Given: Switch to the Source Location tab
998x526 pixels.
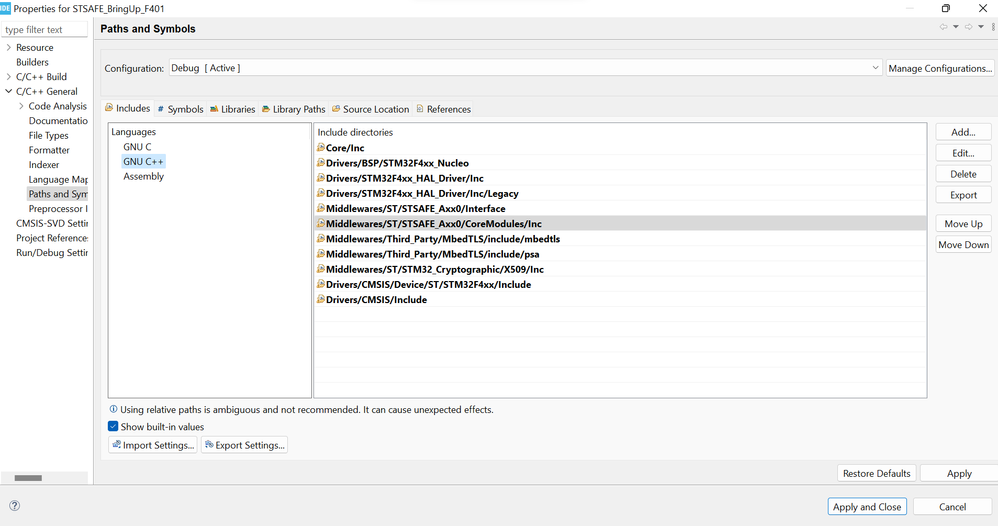Looking at the screenshot, I should [x=370, y=109].
